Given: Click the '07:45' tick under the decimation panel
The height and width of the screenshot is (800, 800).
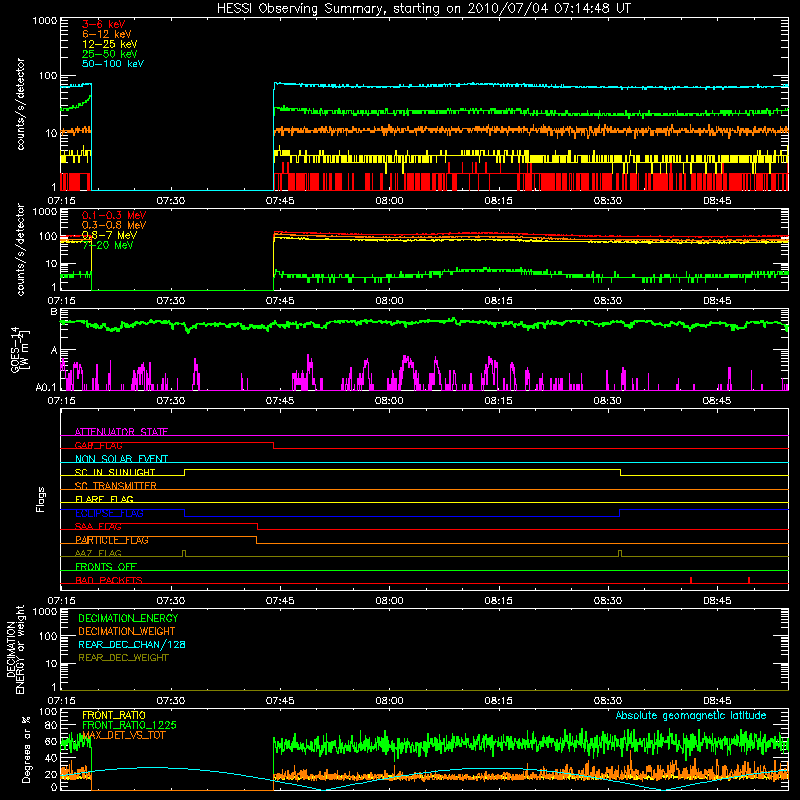Looking at the screenshot, I should pos(280,701).
